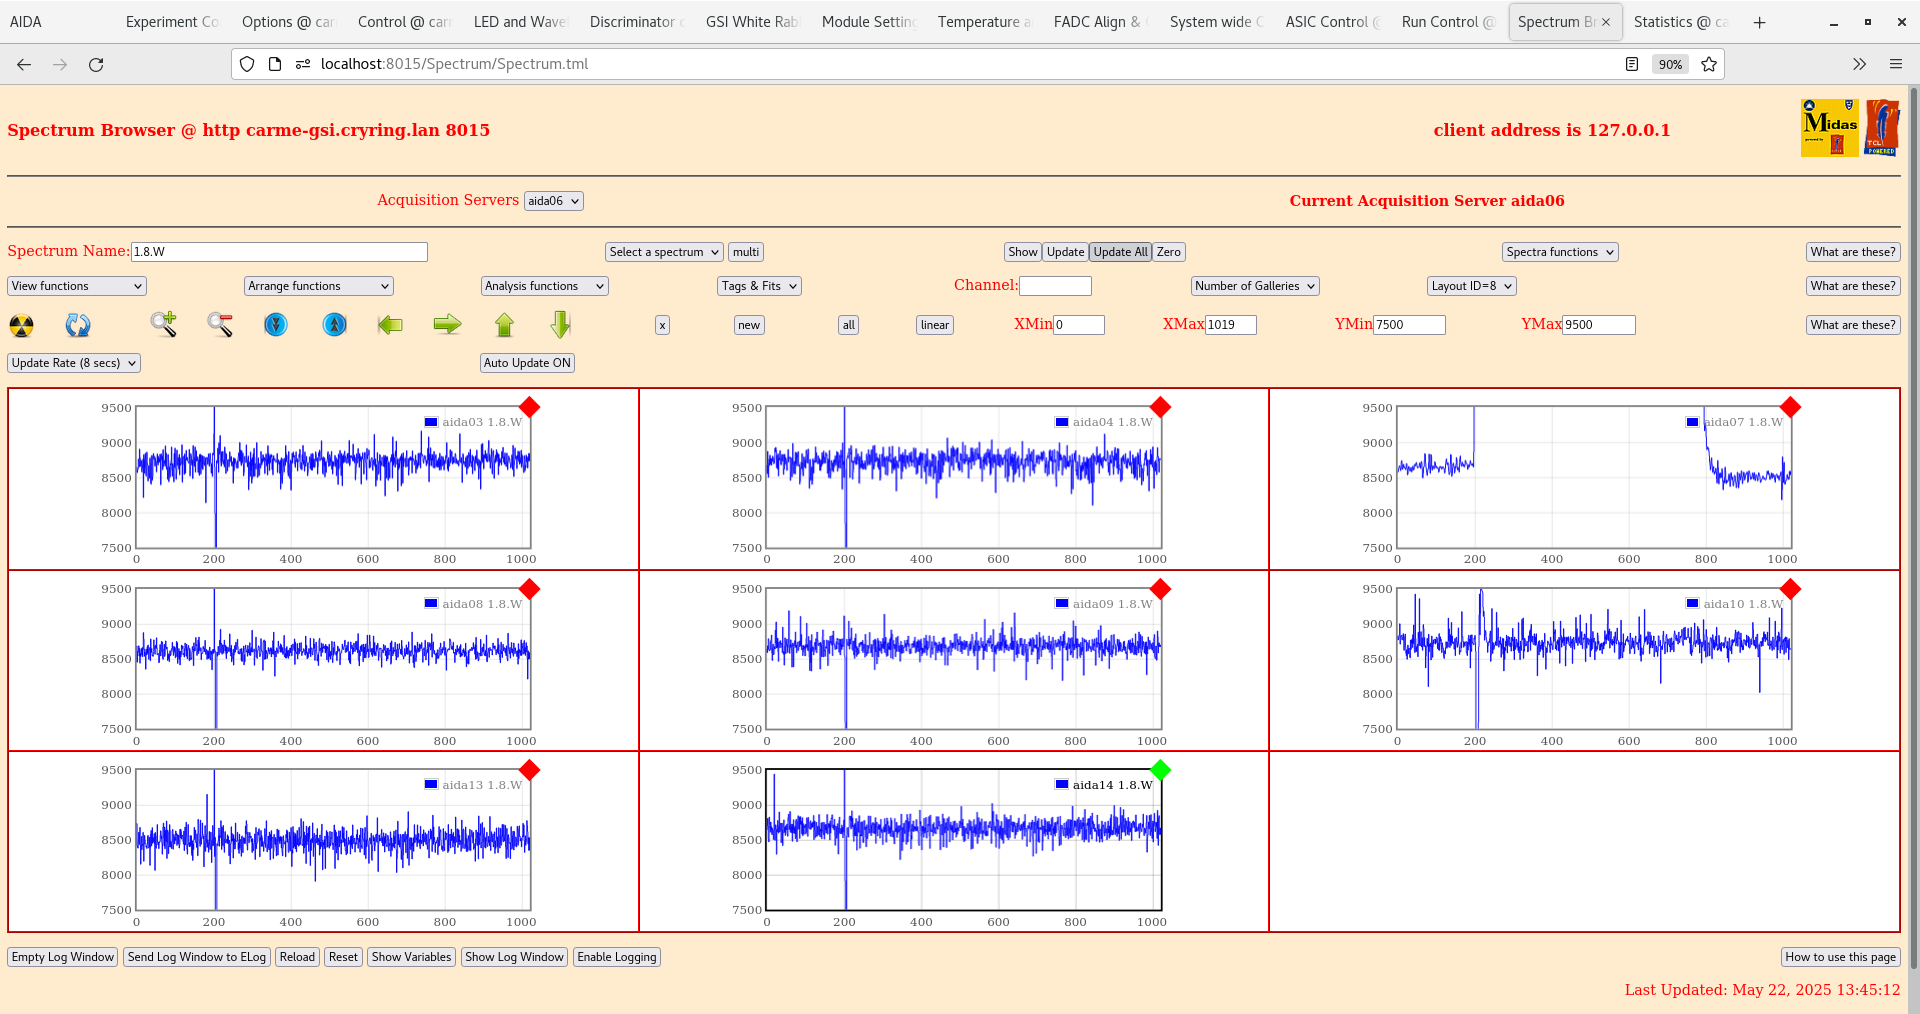
Task: Click the Spectrum Name input field
Action: (279, 252)
